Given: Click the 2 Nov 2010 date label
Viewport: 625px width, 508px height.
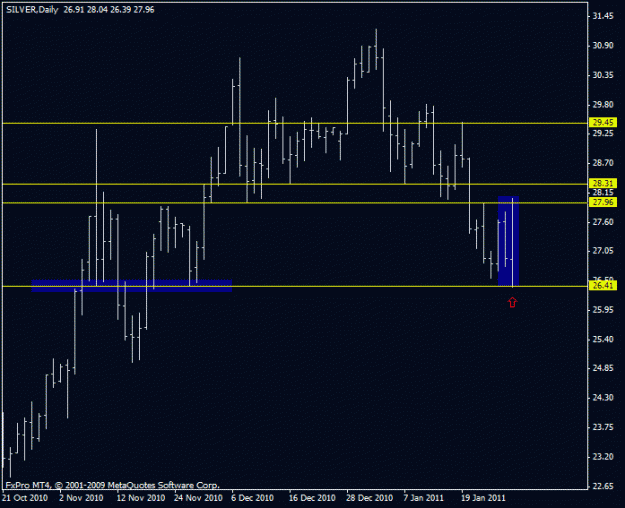Looking at the screenshot, I should click(81, 498).
